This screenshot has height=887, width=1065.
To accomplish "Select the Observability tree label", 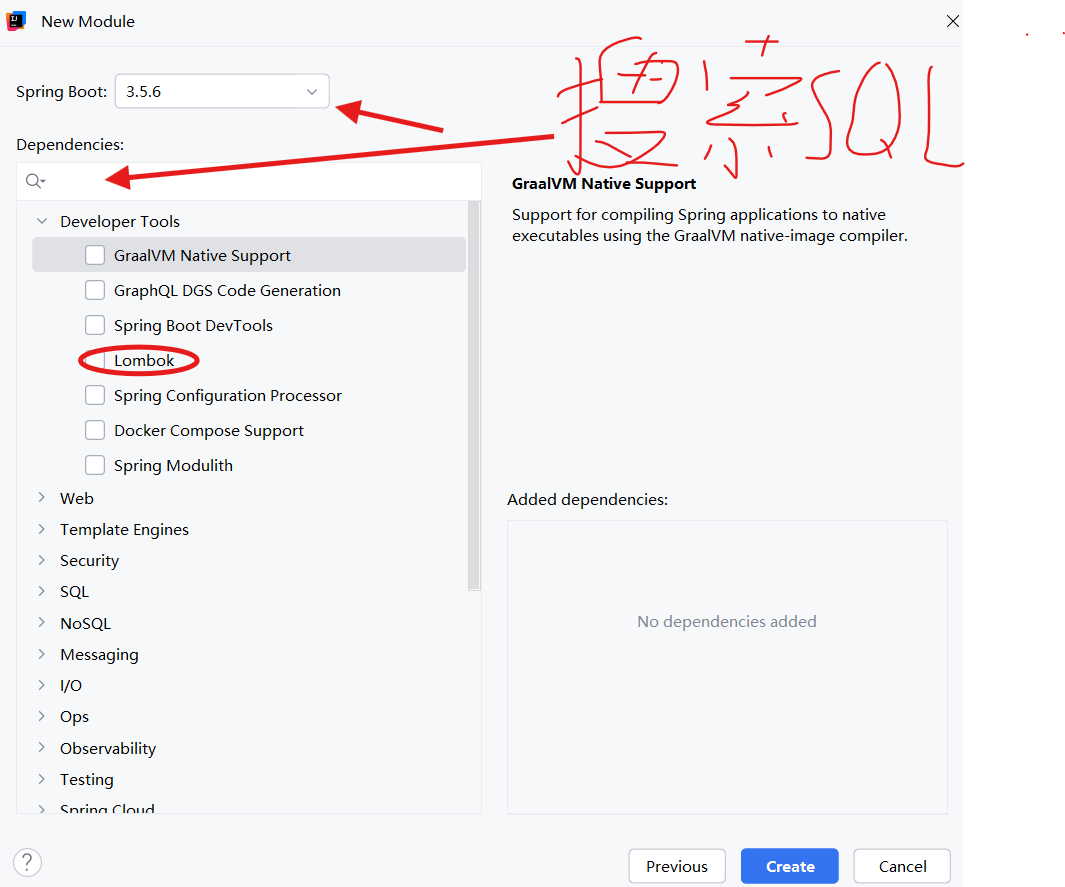I will tap(108, 748).
